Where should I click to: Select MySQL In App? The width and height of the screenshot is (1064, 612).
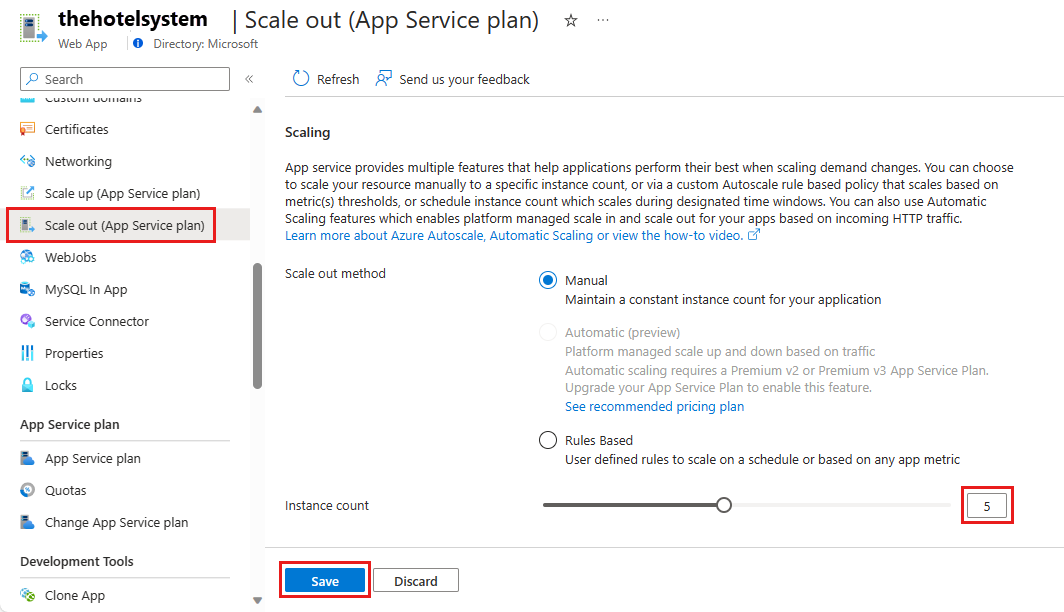[85, 289]
